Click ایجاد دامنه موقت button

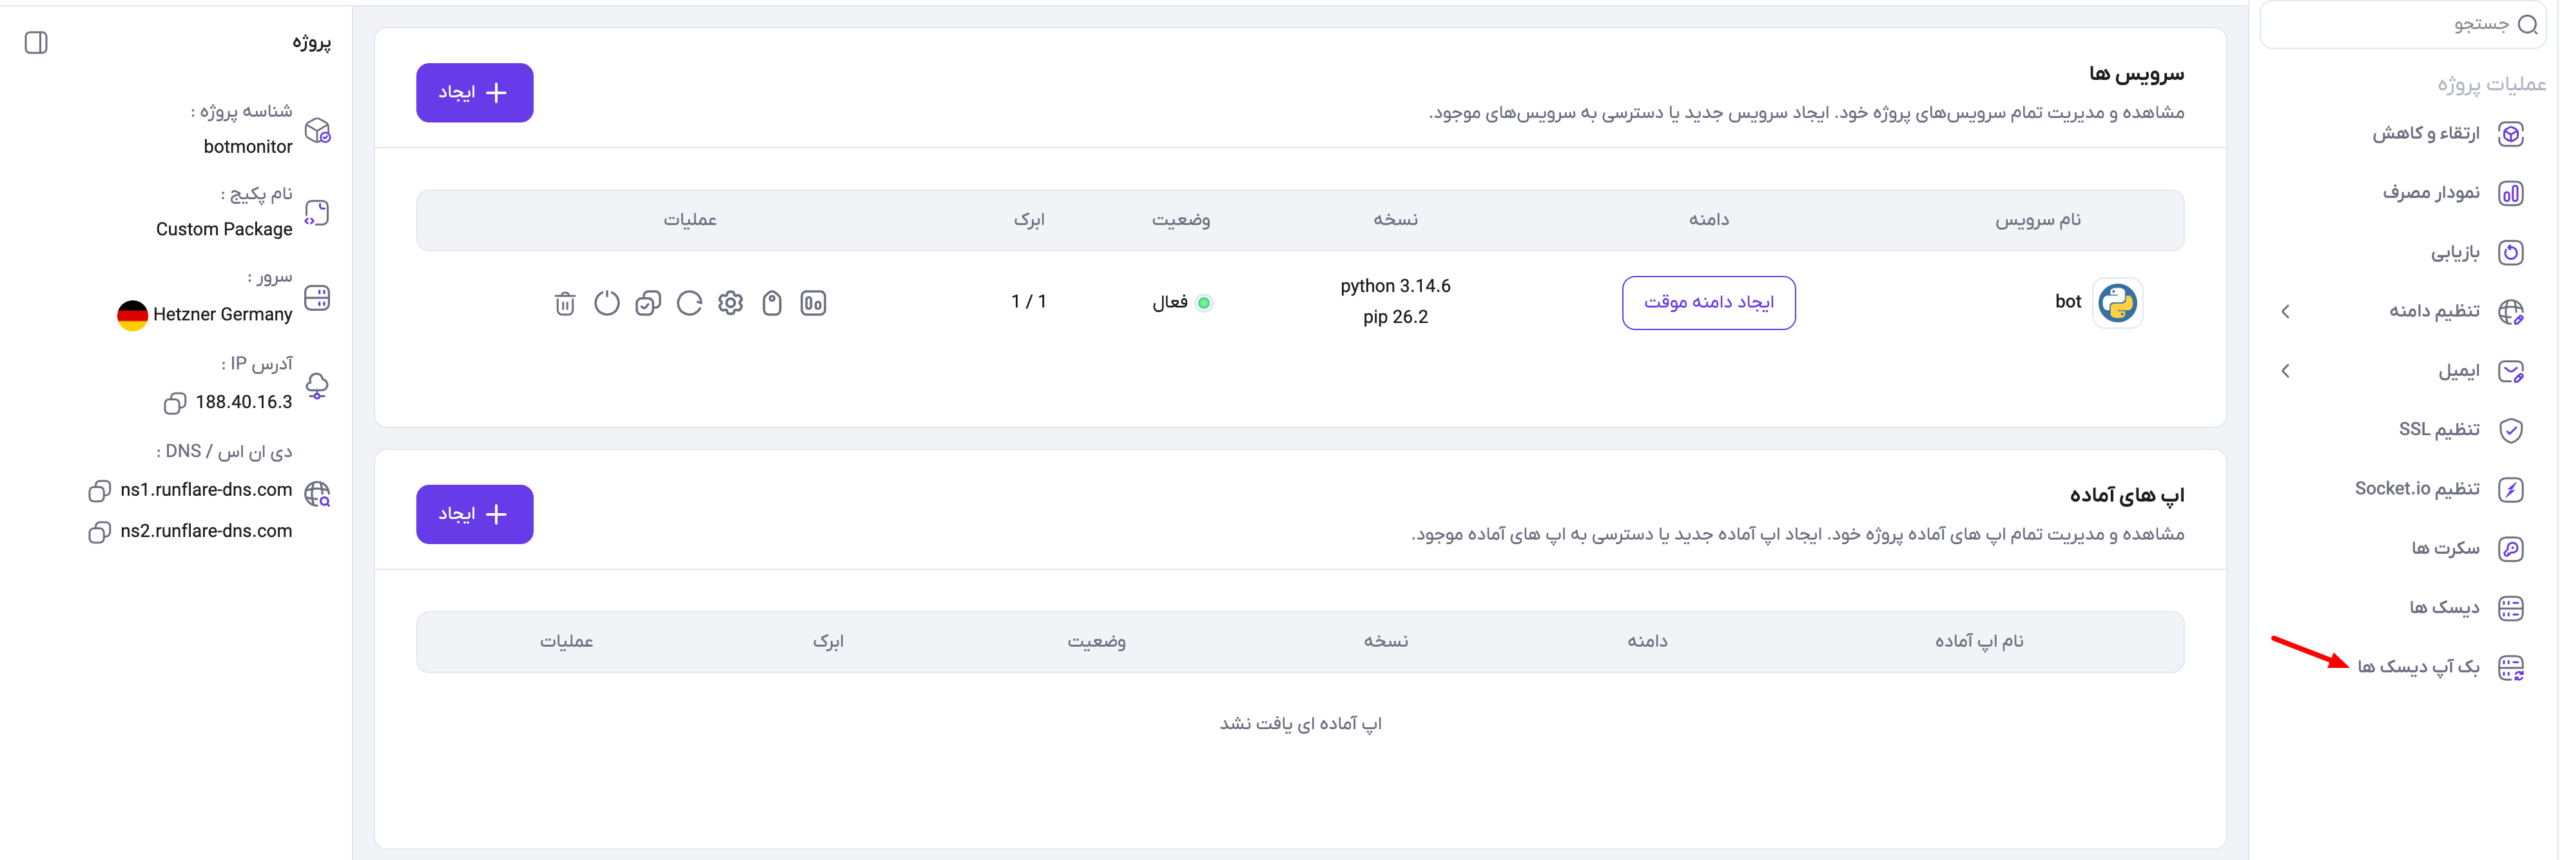(1708, 303)
